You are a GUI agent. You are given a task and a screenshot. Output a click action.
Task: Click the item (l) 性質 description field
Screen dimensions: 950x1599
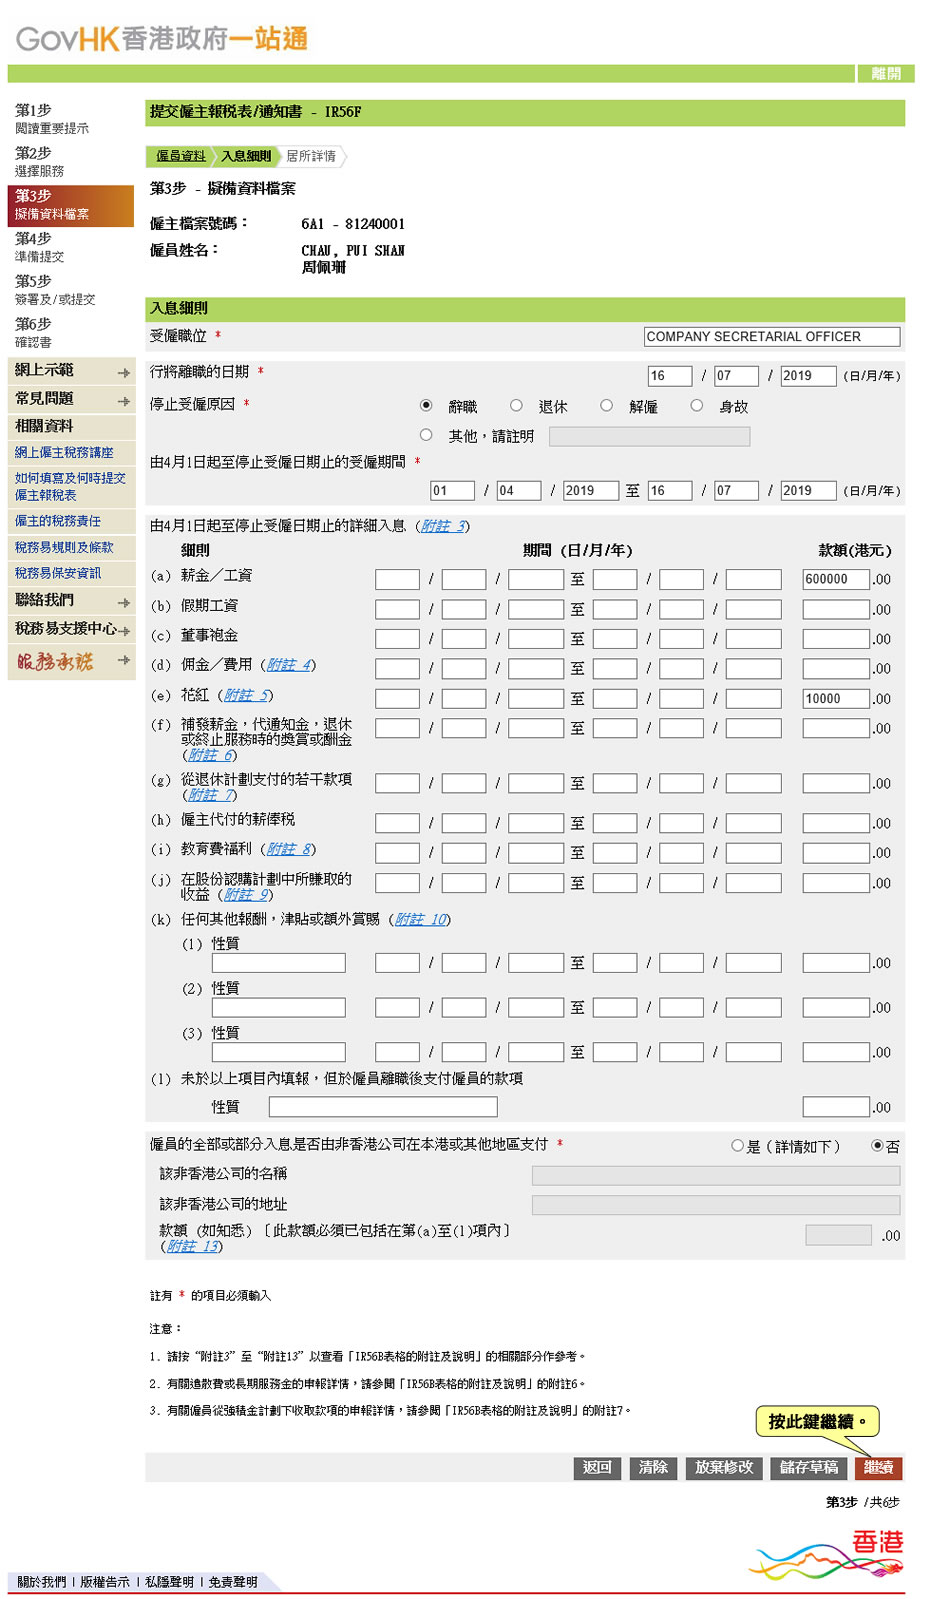point(383,1107)
